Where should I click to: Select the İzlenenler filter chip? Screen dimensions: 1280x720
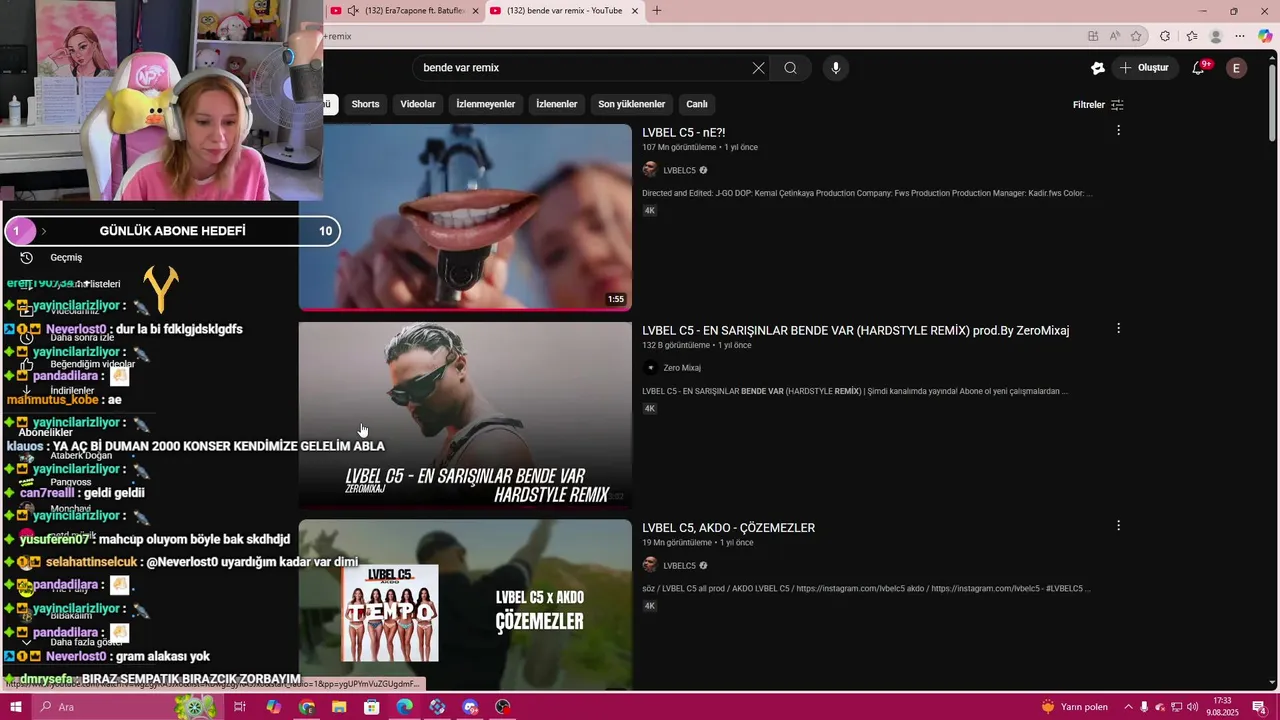(557, 104)
